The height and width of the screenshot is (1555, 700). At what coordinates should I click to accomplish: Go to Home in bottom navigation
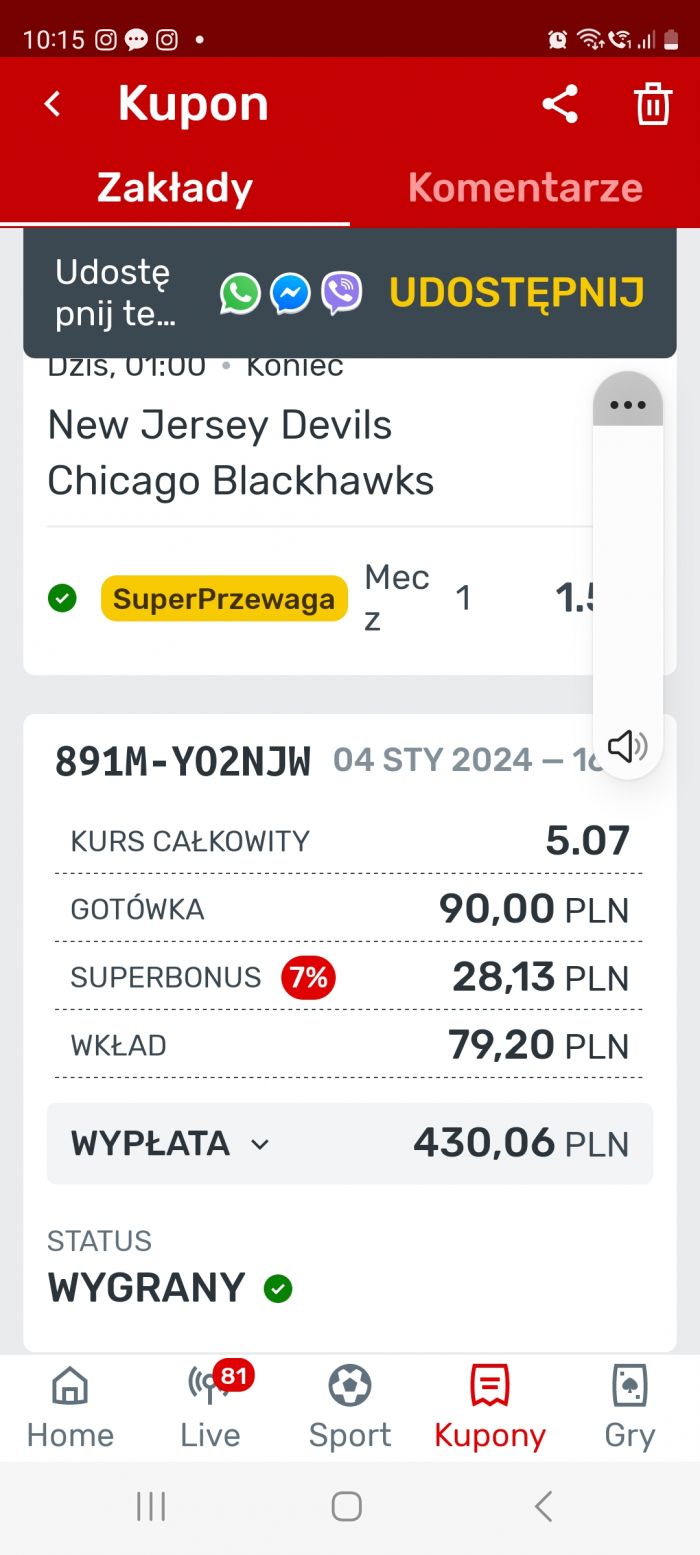coord(70,1408)
